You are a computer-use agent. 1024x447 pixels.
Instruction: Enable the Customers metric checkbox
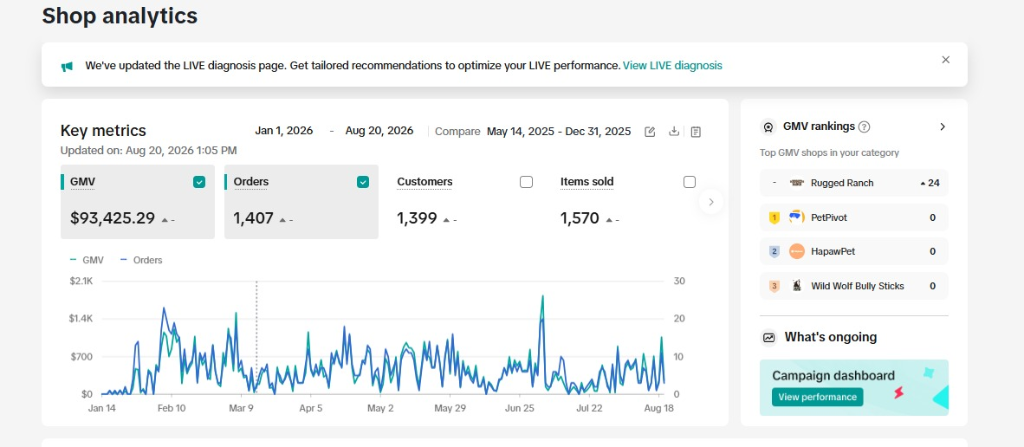pyautogui.click(x=526, y=182)
